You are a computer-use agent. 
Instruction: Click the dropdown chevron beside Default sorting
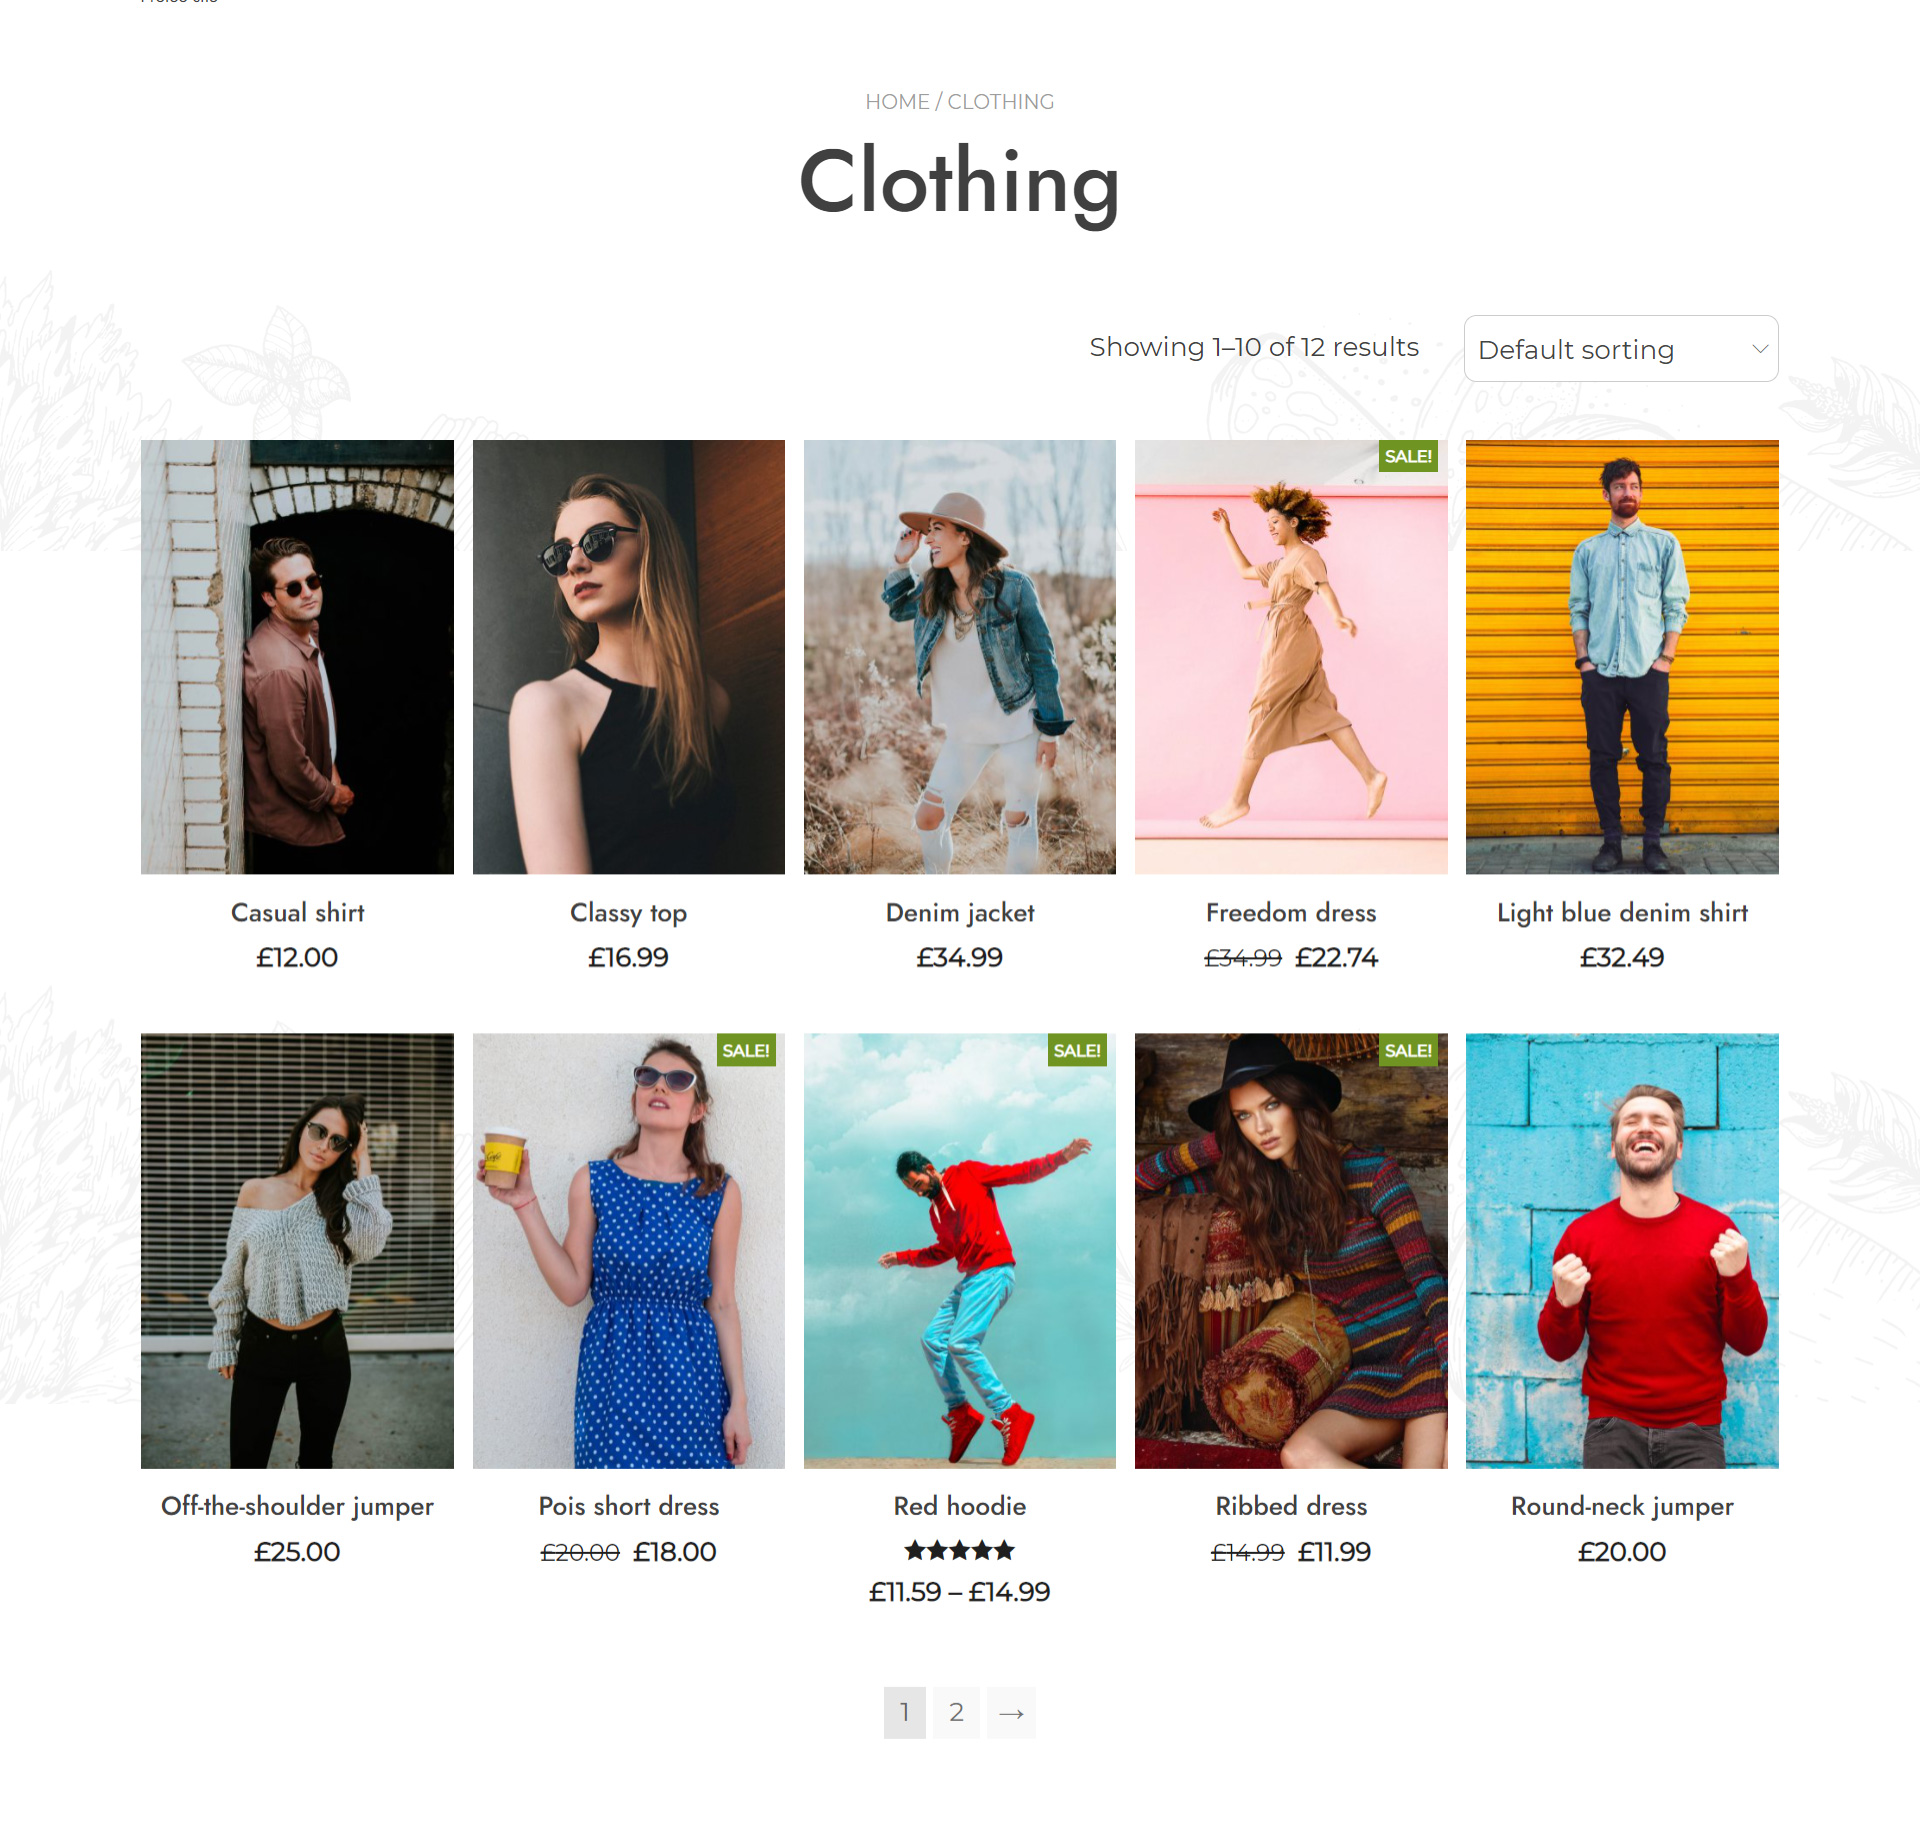pyautogui.click(x=1760, y=349)
